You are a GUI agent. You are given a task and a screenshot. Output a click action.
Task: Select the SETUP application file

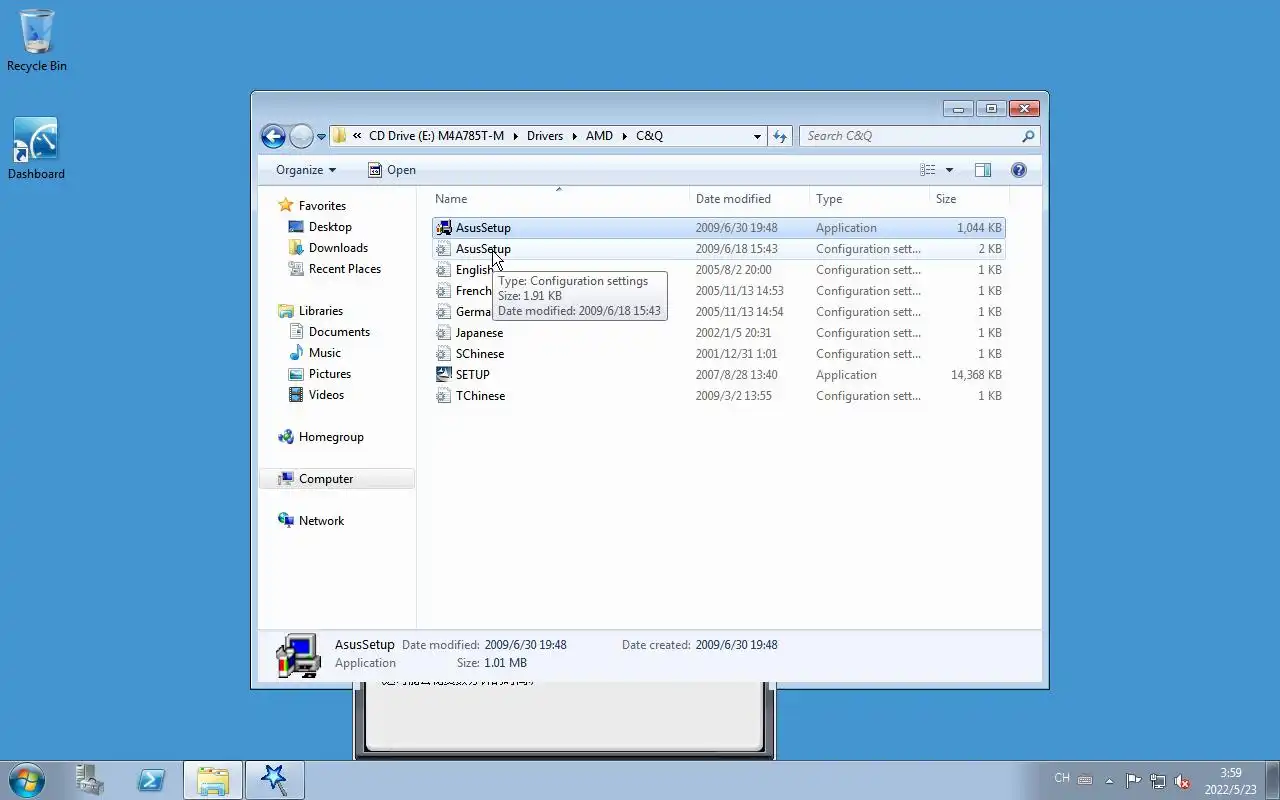click(718, 375)
